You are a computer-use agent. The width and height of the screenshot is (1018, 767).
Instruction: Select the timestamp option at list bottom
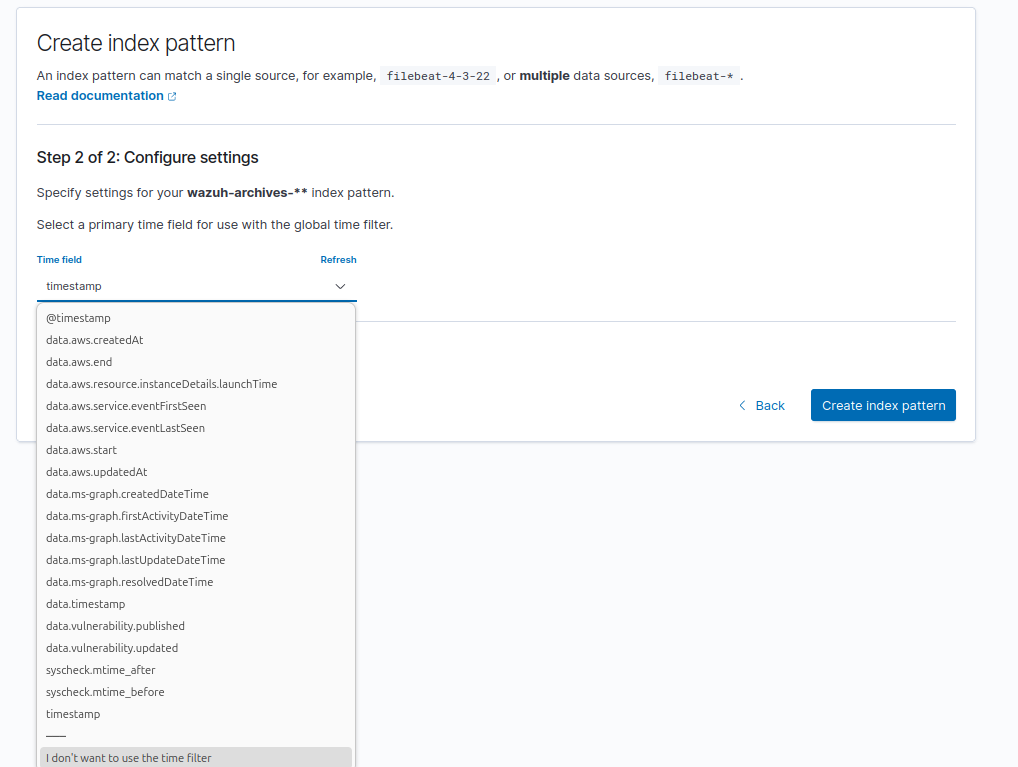[73, 714]
